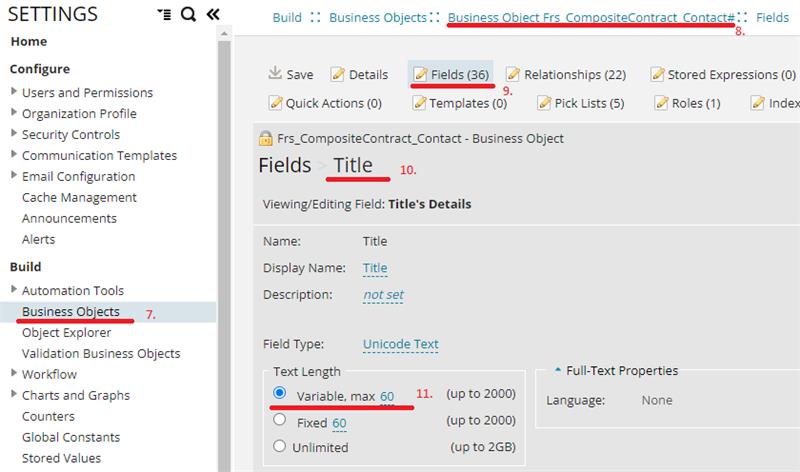800x472 pixels.
Task: Click the Pick Lists (5) pencil icon
Action: coord(545,103)
